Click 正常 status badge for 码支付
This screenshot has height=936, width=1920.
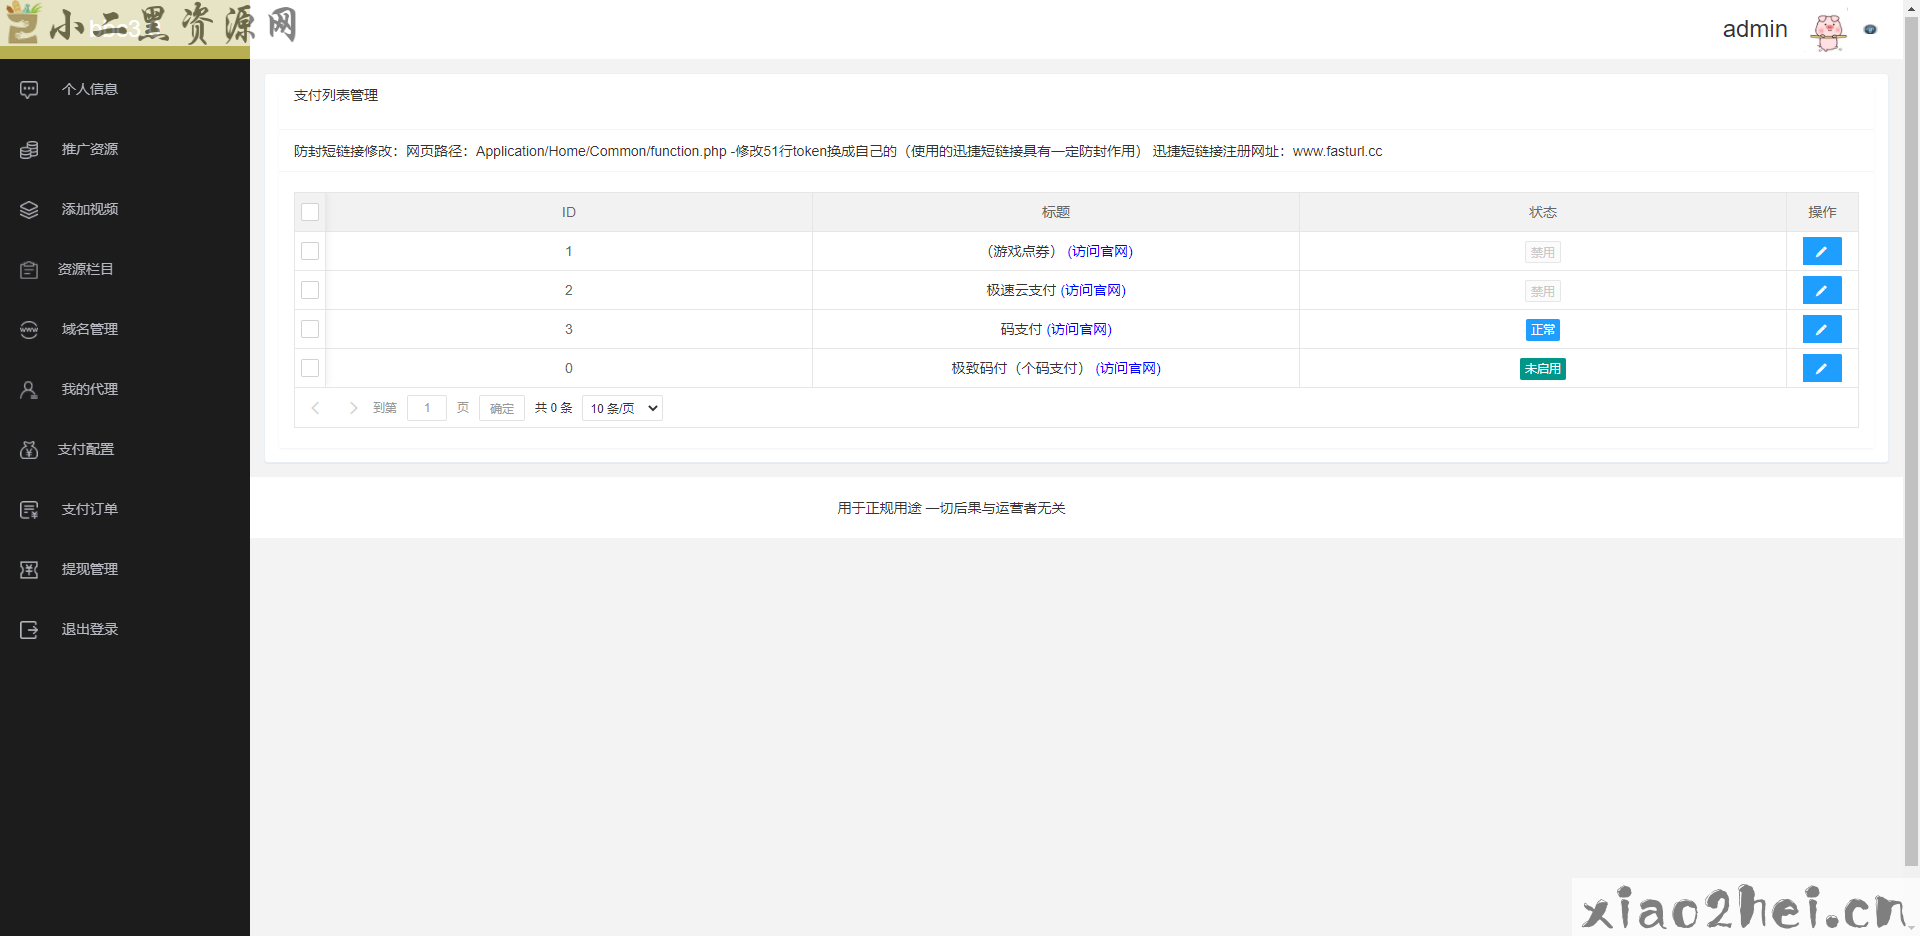pyautogui.click(x=1542, y=330)
